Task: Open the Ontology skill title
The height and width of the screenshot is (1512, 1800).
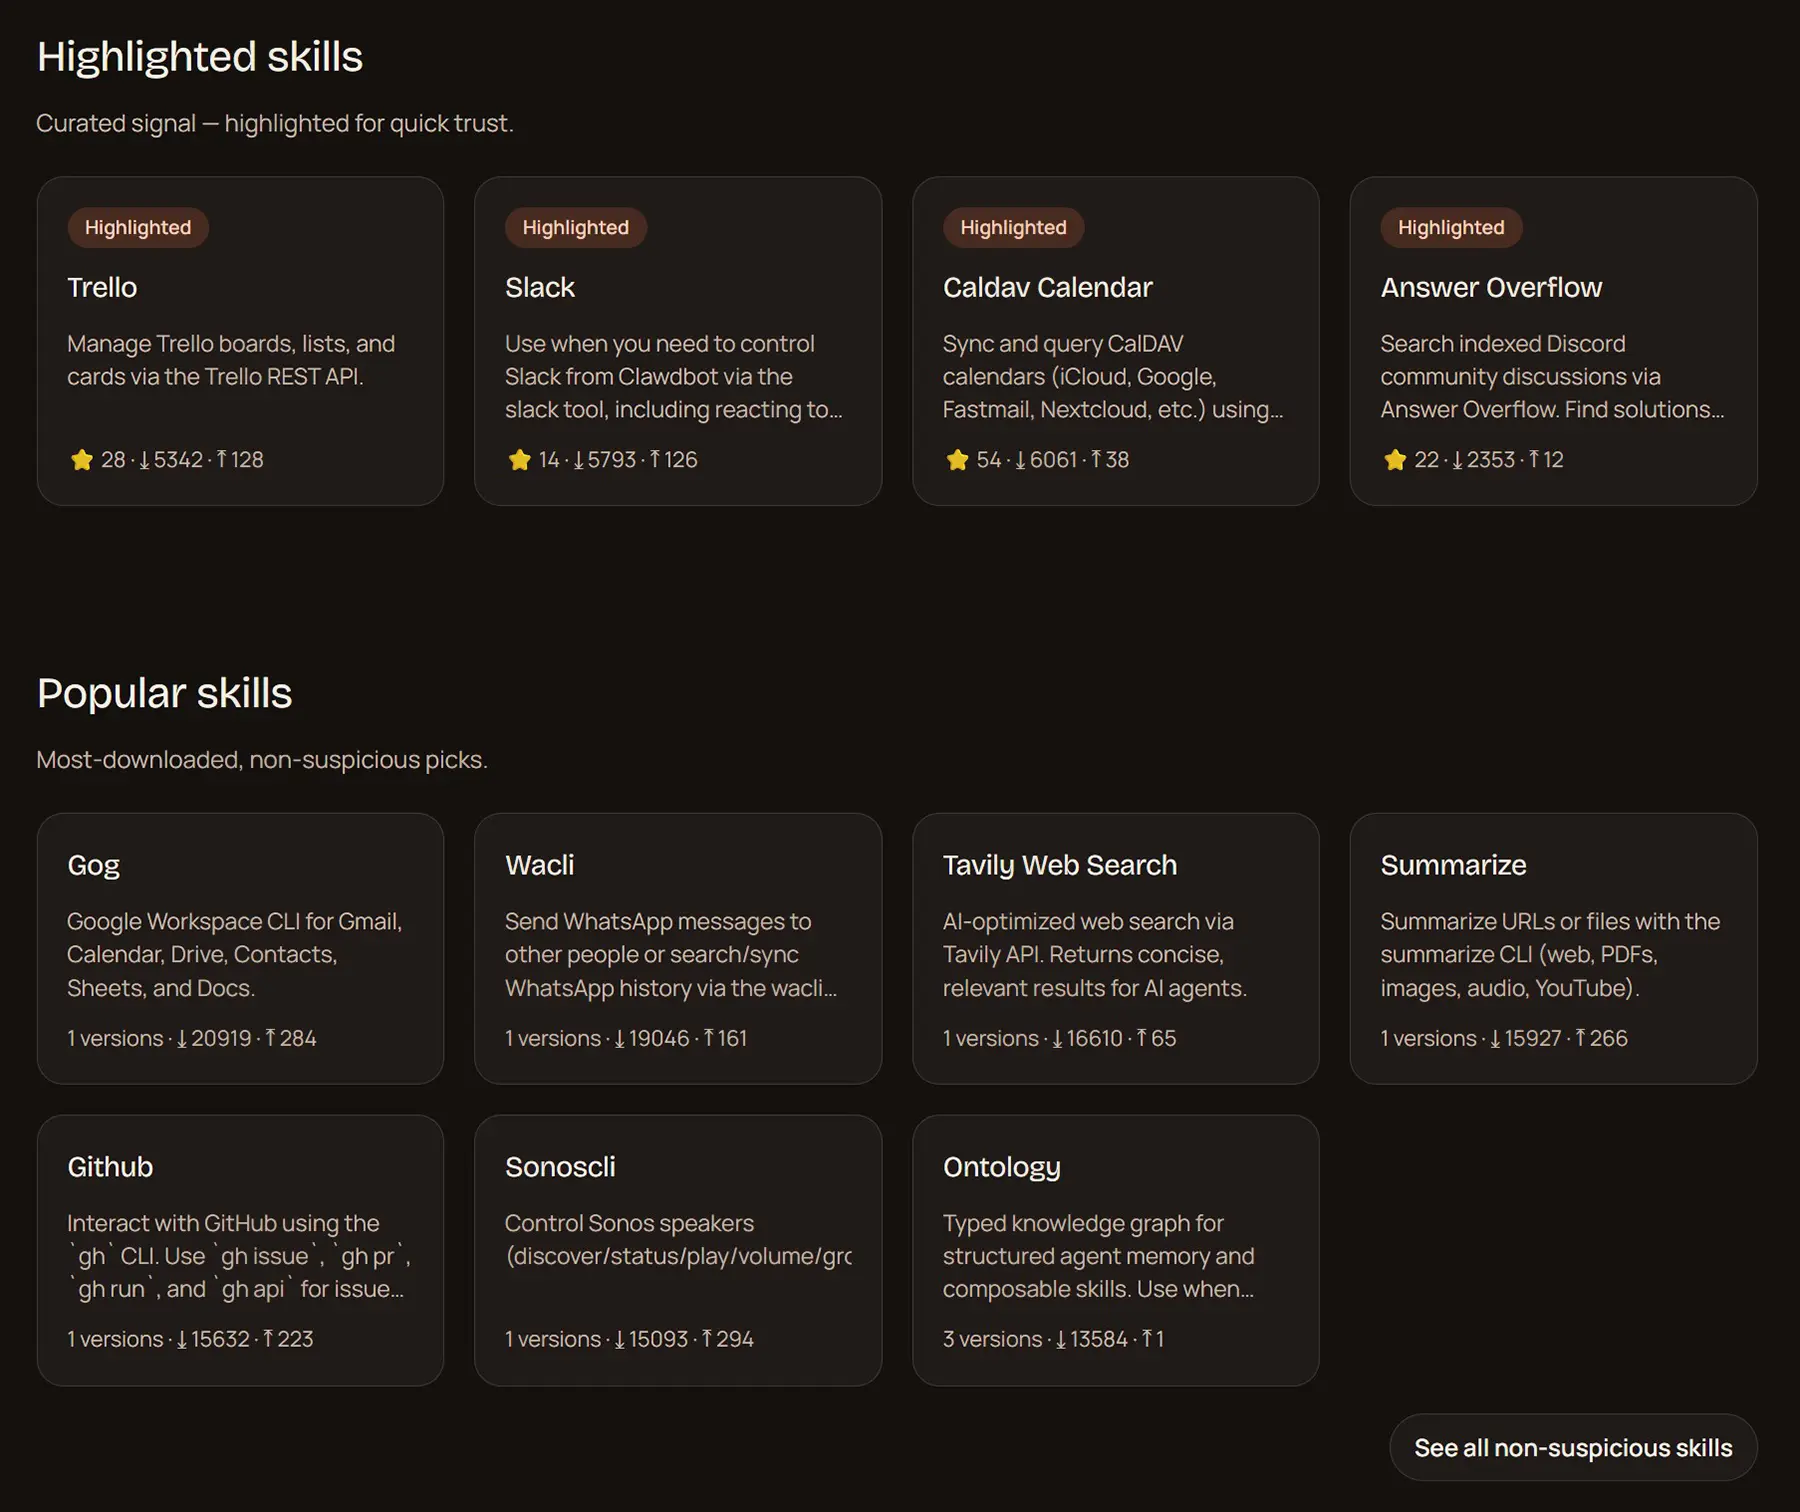Action: click(1001, 1167)
